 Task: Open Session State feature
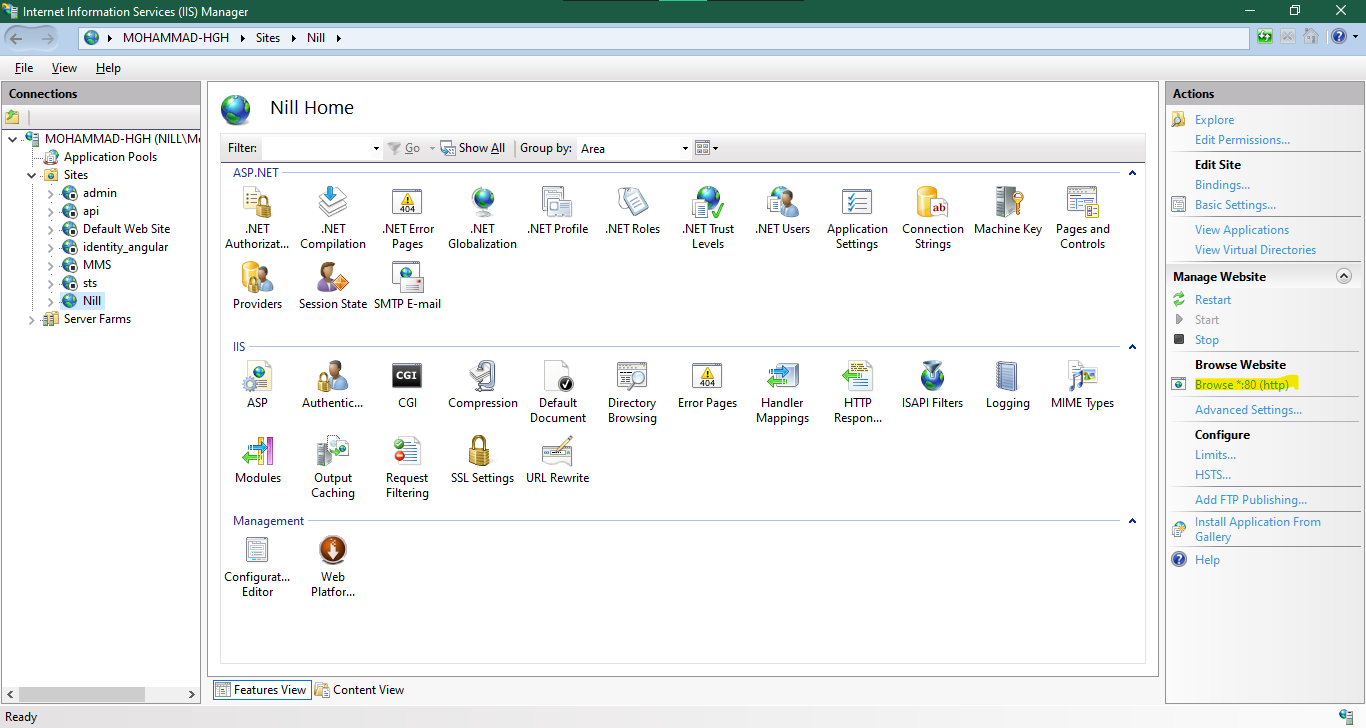coord(333,286)
